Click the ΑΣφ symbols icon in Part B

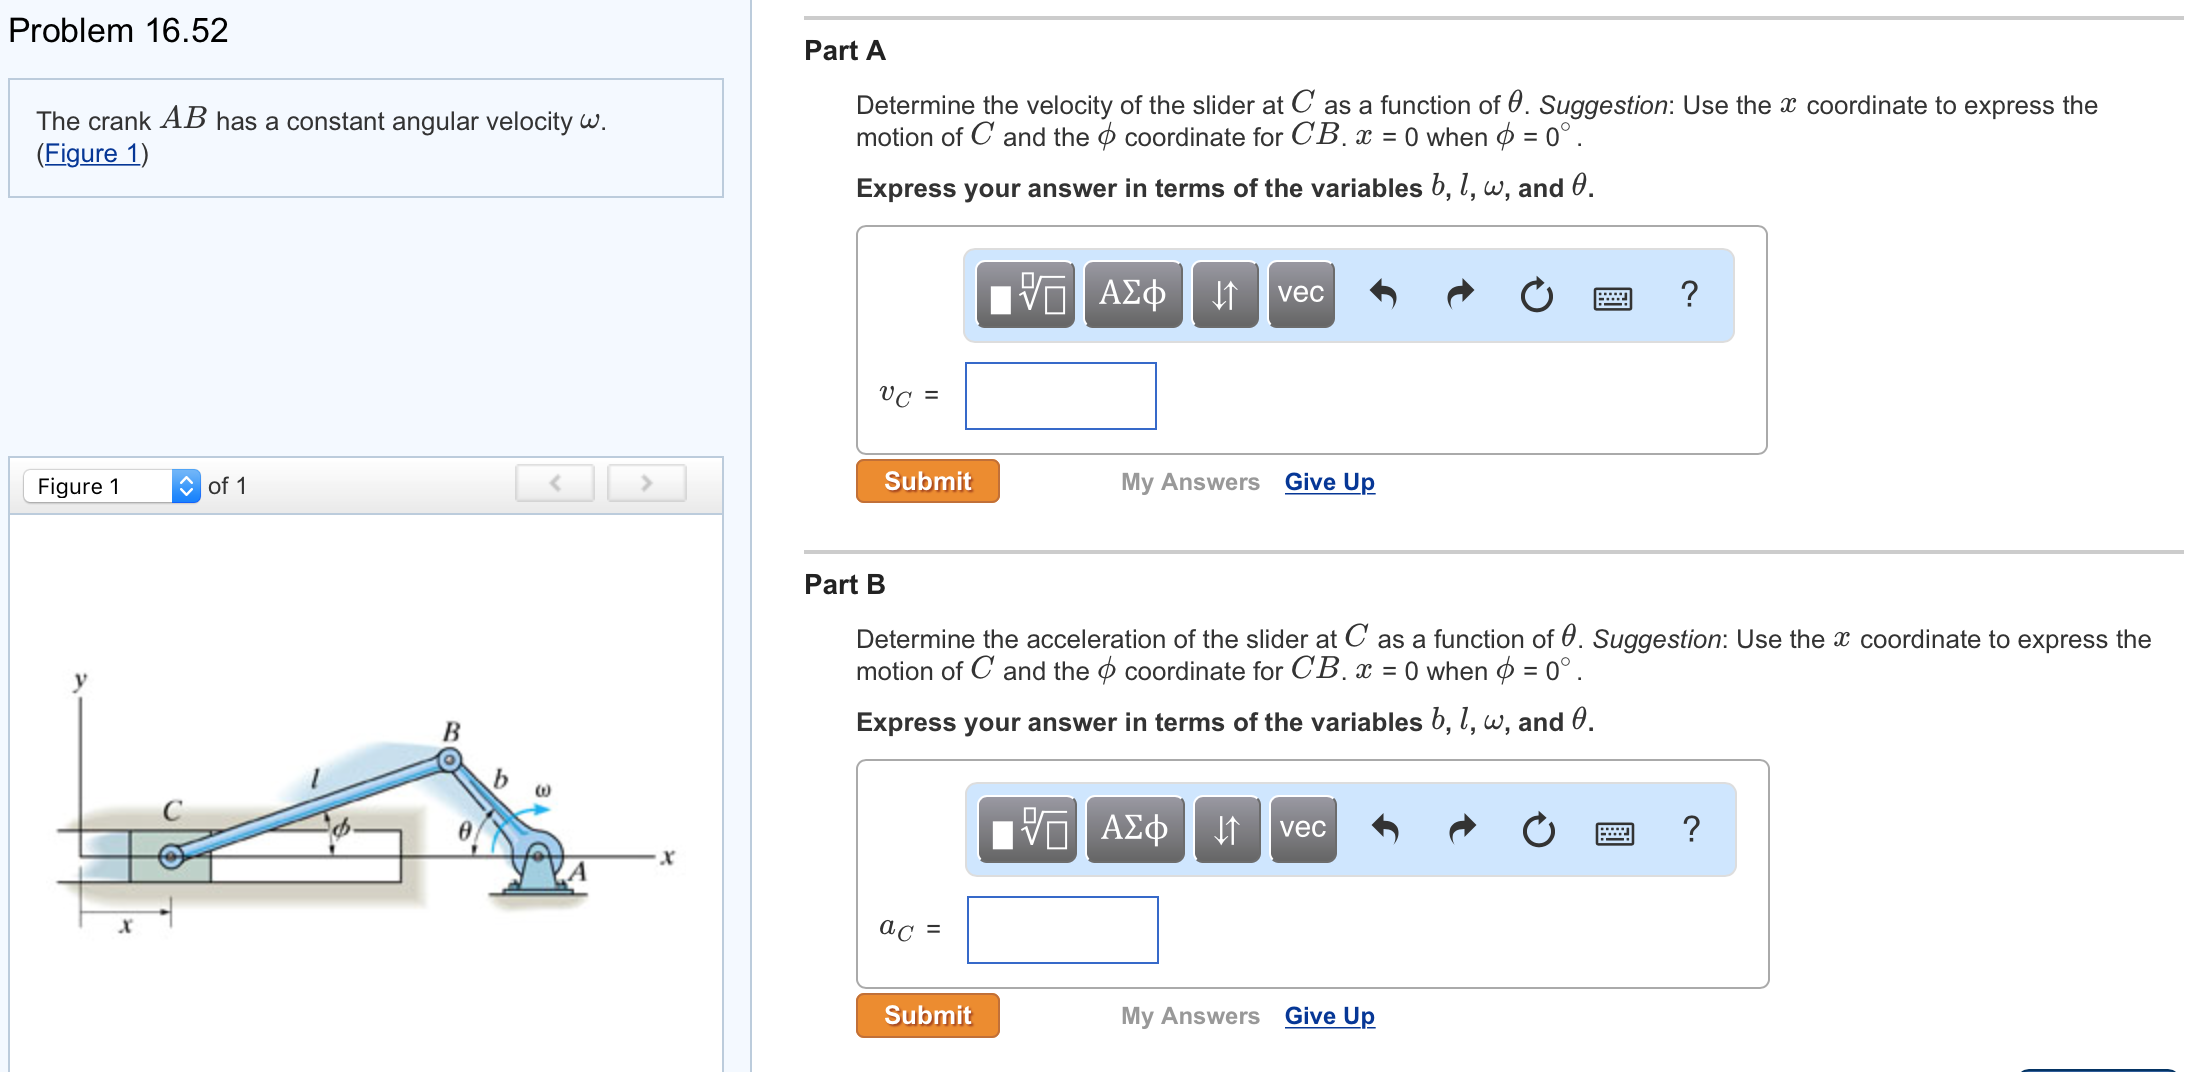[x=1133, y=828]
